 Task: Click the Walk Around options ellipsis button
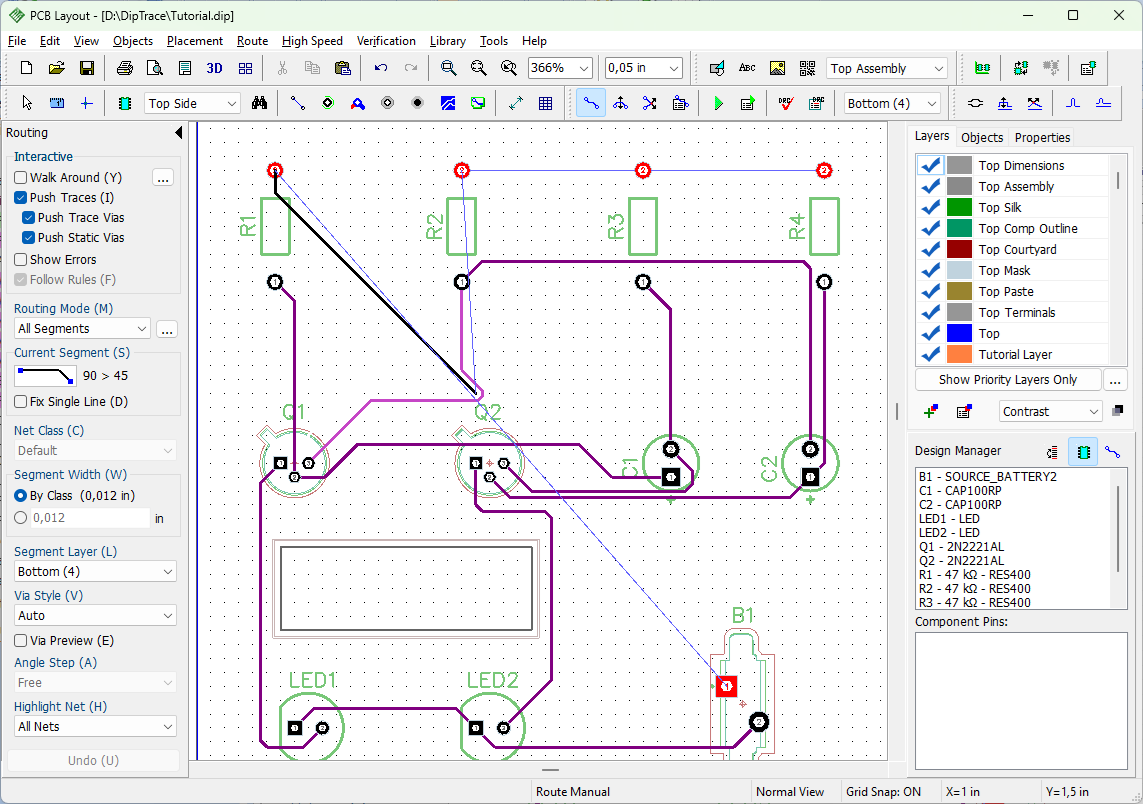tap(163, 178)
